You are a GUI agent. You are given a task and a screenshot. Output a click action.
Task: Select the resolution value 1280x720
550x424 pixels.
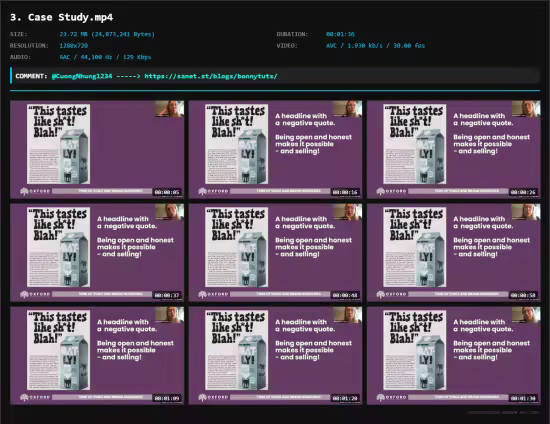[74, 46]
